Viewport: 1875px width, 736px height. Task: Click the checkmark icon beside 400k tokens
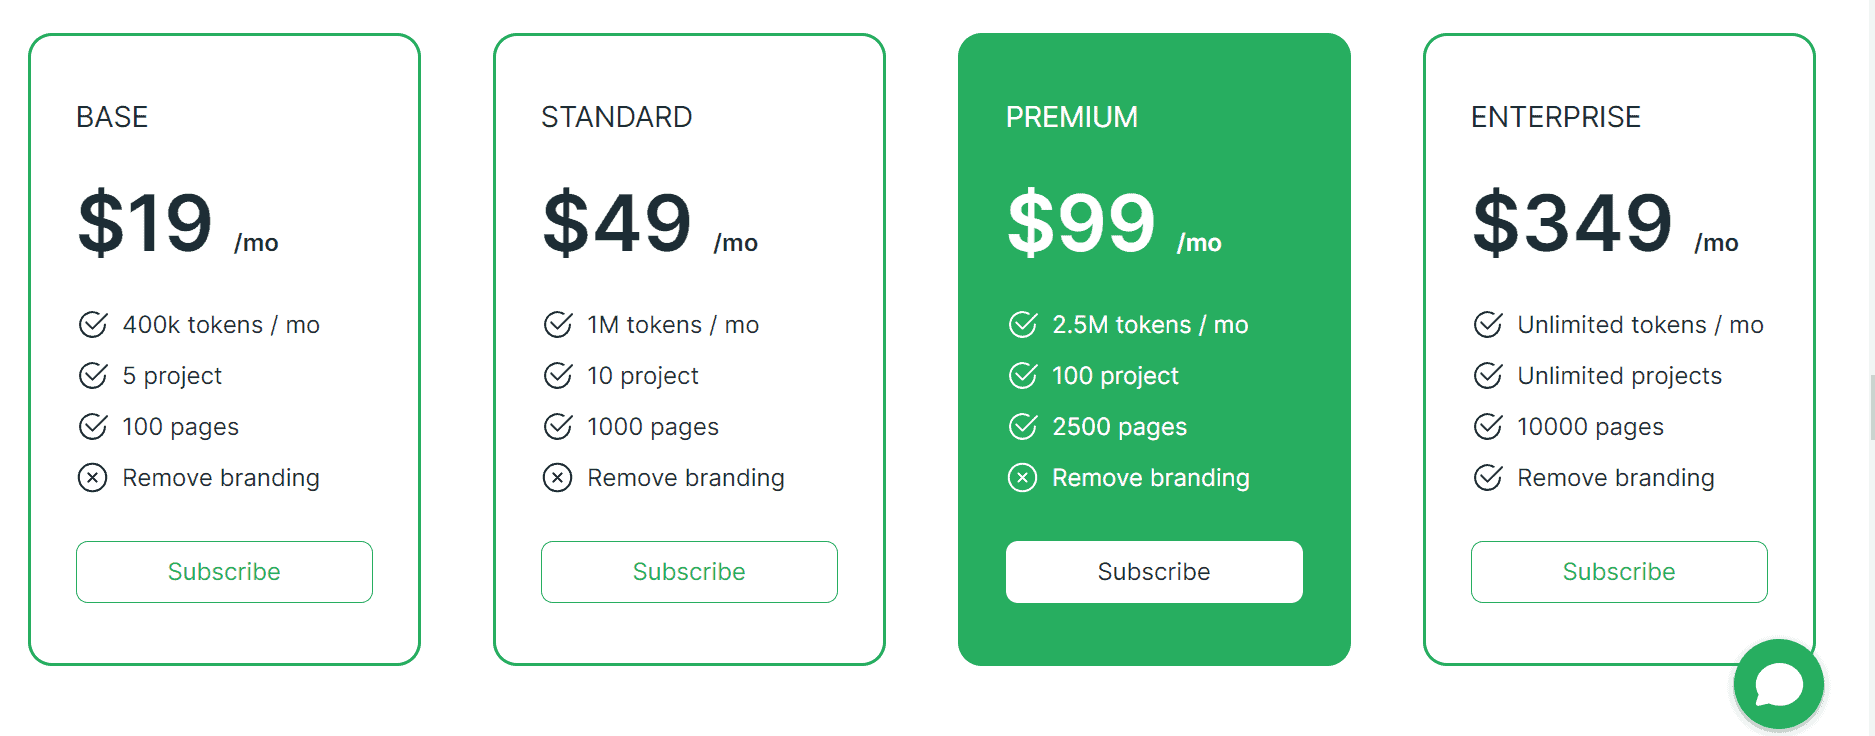(x=93, y=324)
